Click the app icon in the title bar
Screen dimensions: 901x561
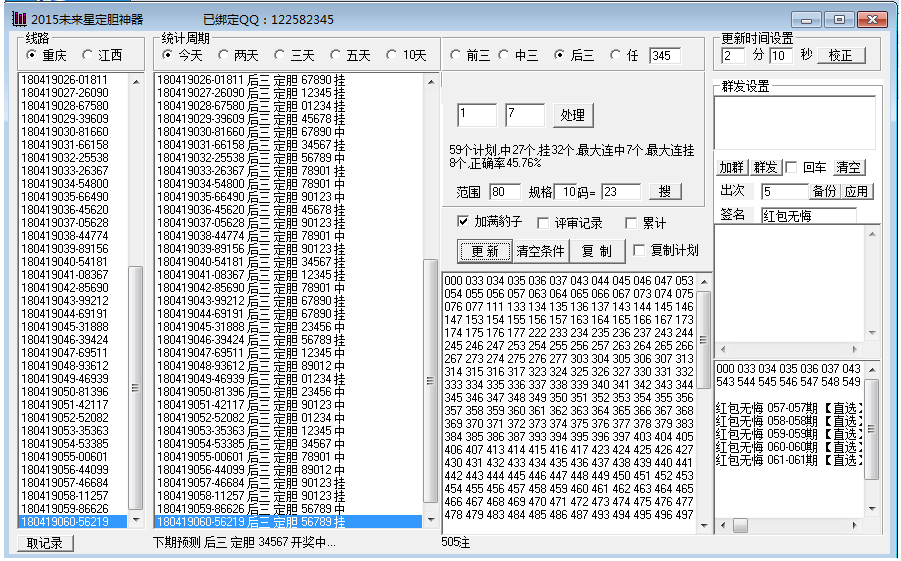(18, 19)
